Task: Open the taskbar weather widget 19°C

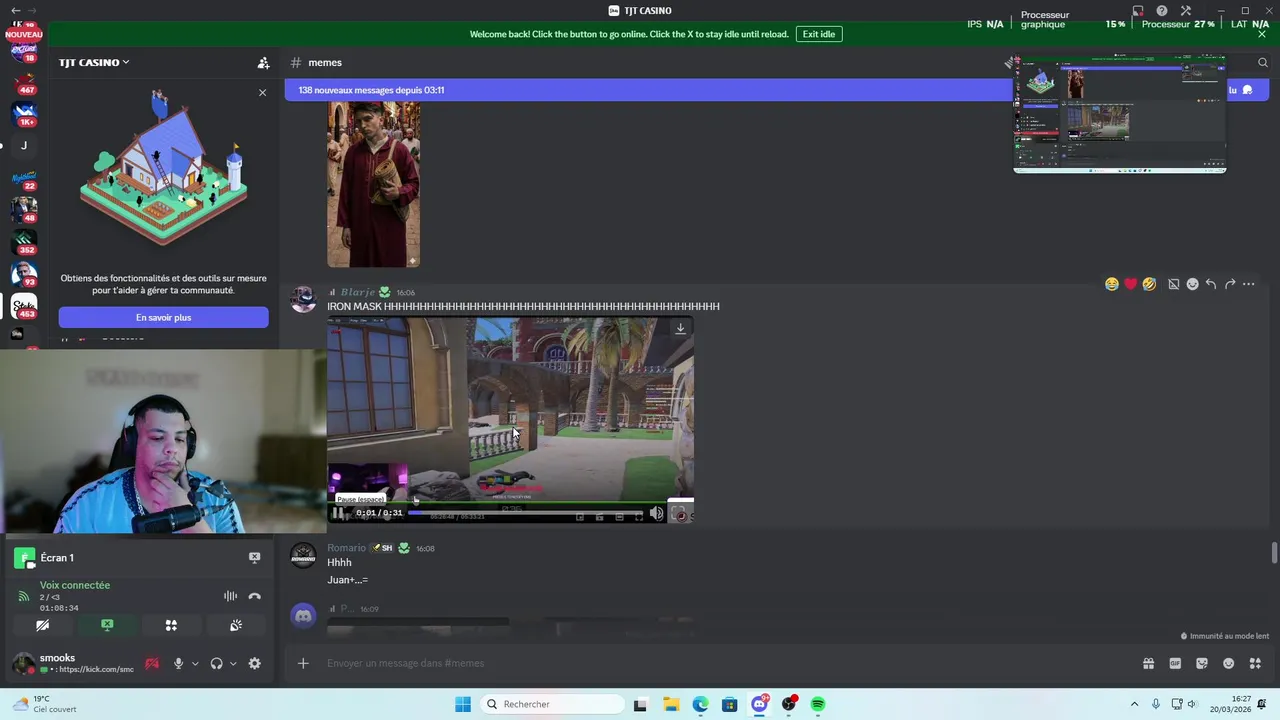Action: point(43,704)
